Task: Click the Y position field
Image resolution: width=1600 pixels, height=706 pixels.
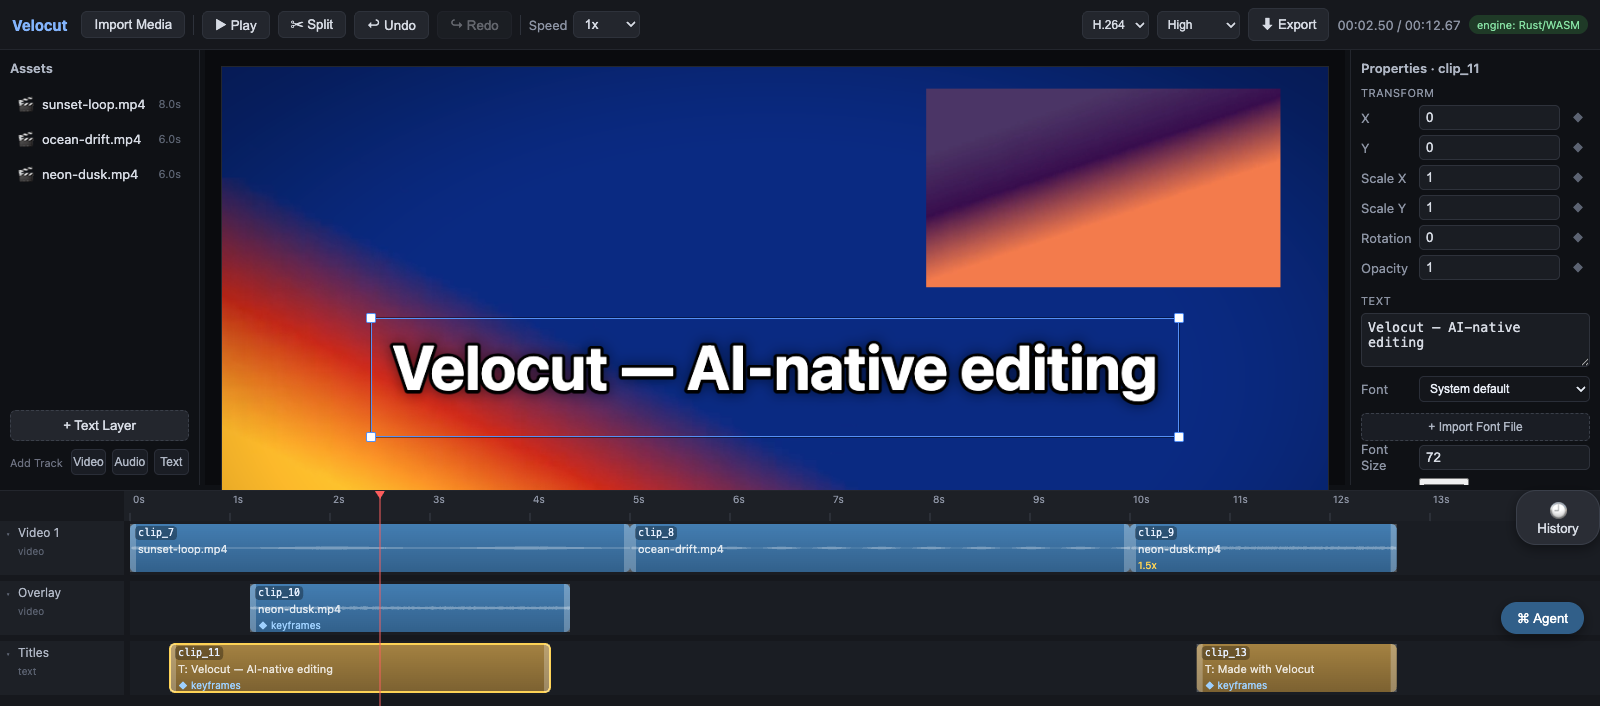Action: tap(1489, 148)
